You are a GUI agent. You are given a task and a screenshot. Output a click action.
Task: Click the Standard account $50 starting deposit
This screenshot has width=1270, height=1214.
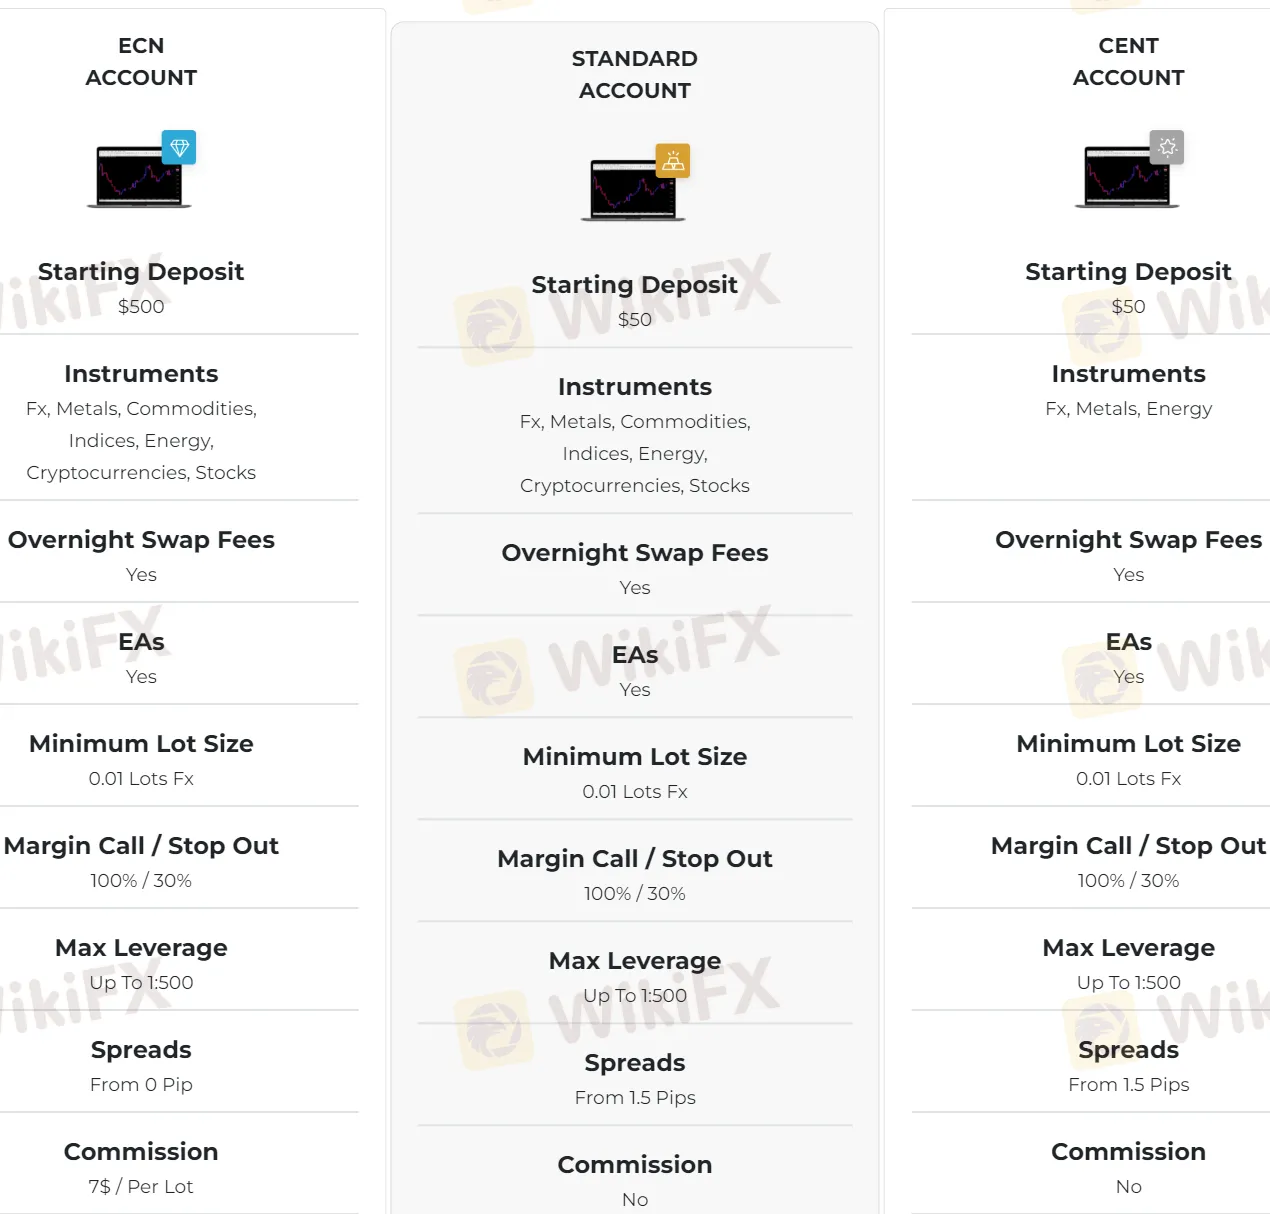click(x=635, y=320)
